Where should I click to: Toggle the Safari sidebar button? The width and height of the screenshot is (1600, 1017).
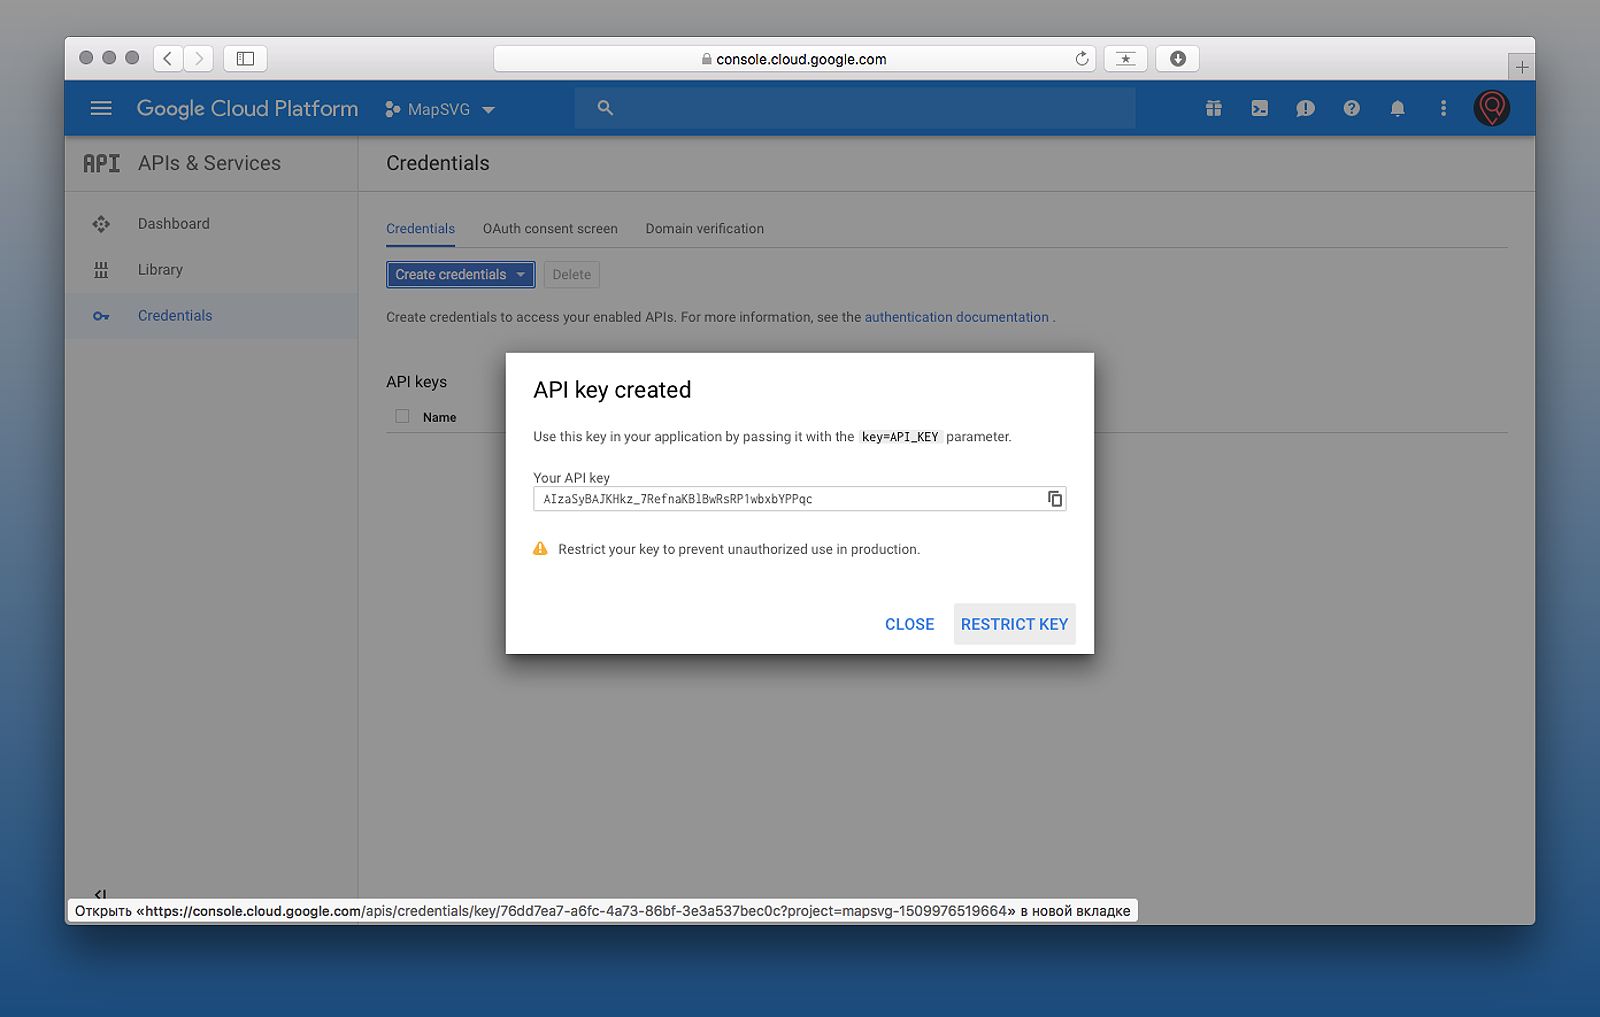point(245,59)
